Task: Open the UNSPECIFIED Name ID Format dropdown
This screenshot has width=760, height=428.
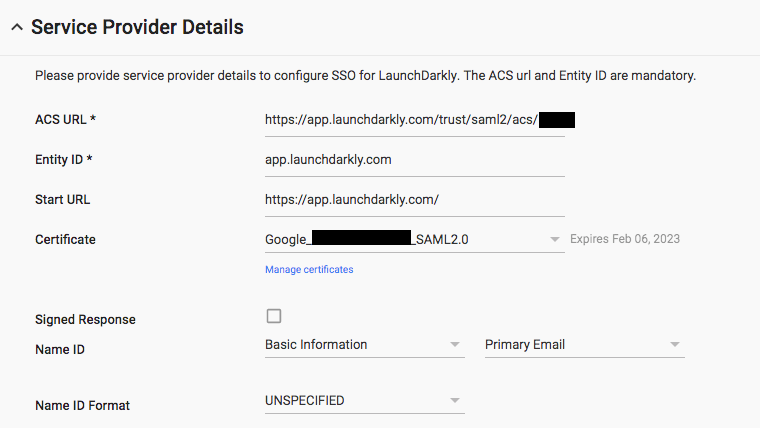Action: [355, 401]
